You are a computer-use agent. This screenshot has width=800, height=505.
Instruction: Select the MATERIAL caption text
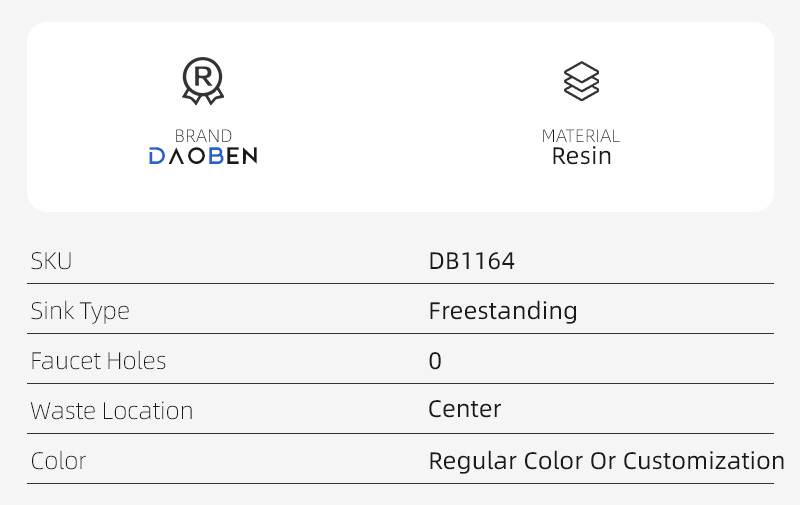click(581, 136)
